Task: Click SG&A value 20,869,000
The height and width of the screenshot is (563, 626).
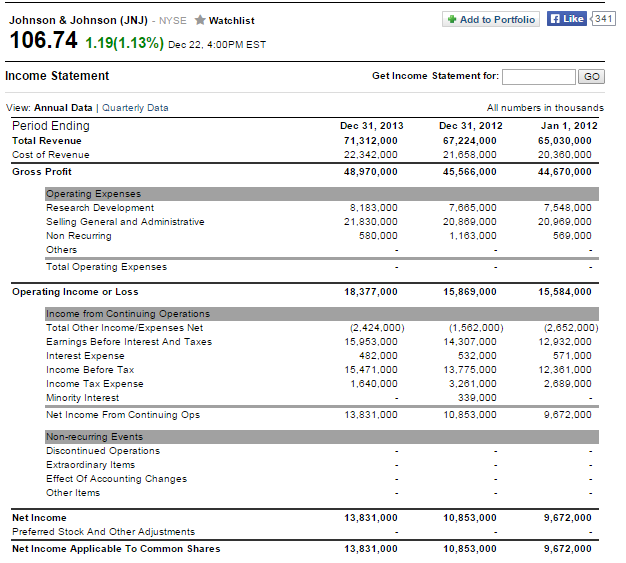Action: 470,222
